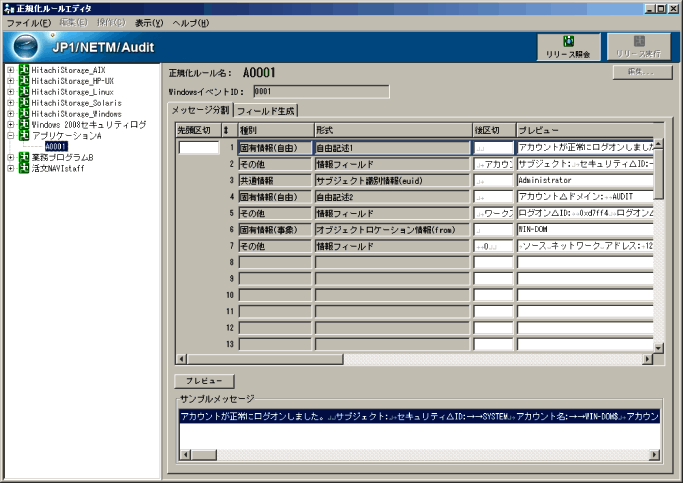The image size is (683, 483).
Task: Click the 先頭区切 input field in row 1
Action: click(x=198, y=147)
